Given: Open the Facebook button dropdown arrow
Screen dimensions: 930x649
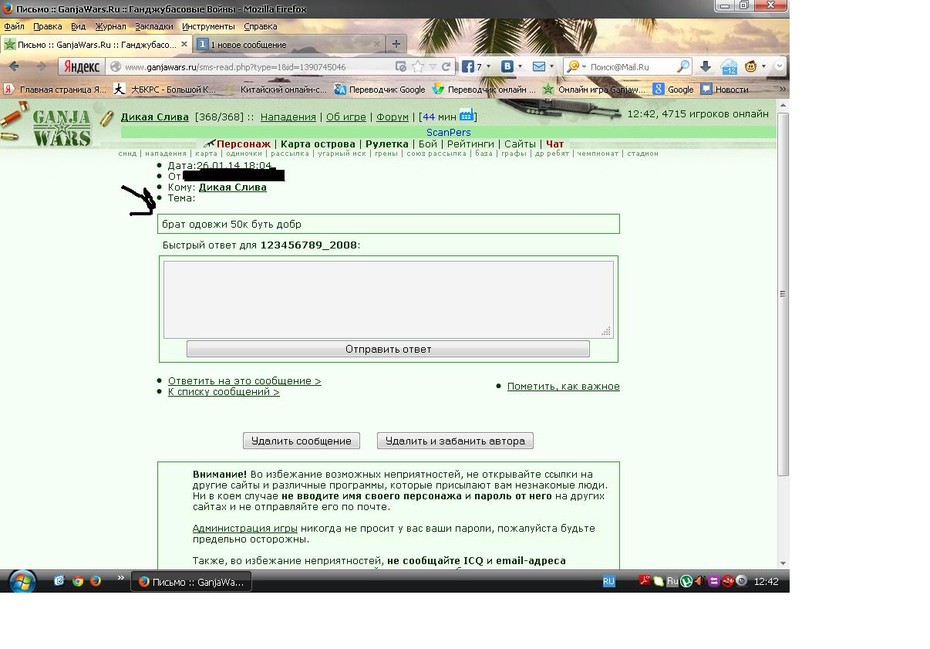Looking at the screenshot, I should click(488, 66).
